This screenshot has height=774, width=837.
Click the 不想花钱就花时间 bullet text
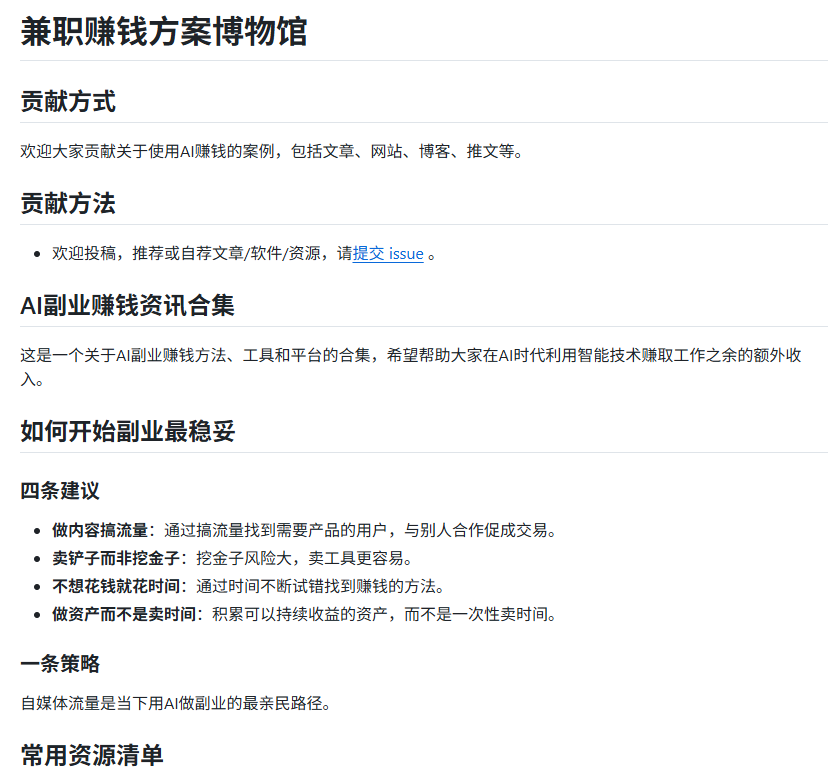pyautogui.click(x=116, y=586)
